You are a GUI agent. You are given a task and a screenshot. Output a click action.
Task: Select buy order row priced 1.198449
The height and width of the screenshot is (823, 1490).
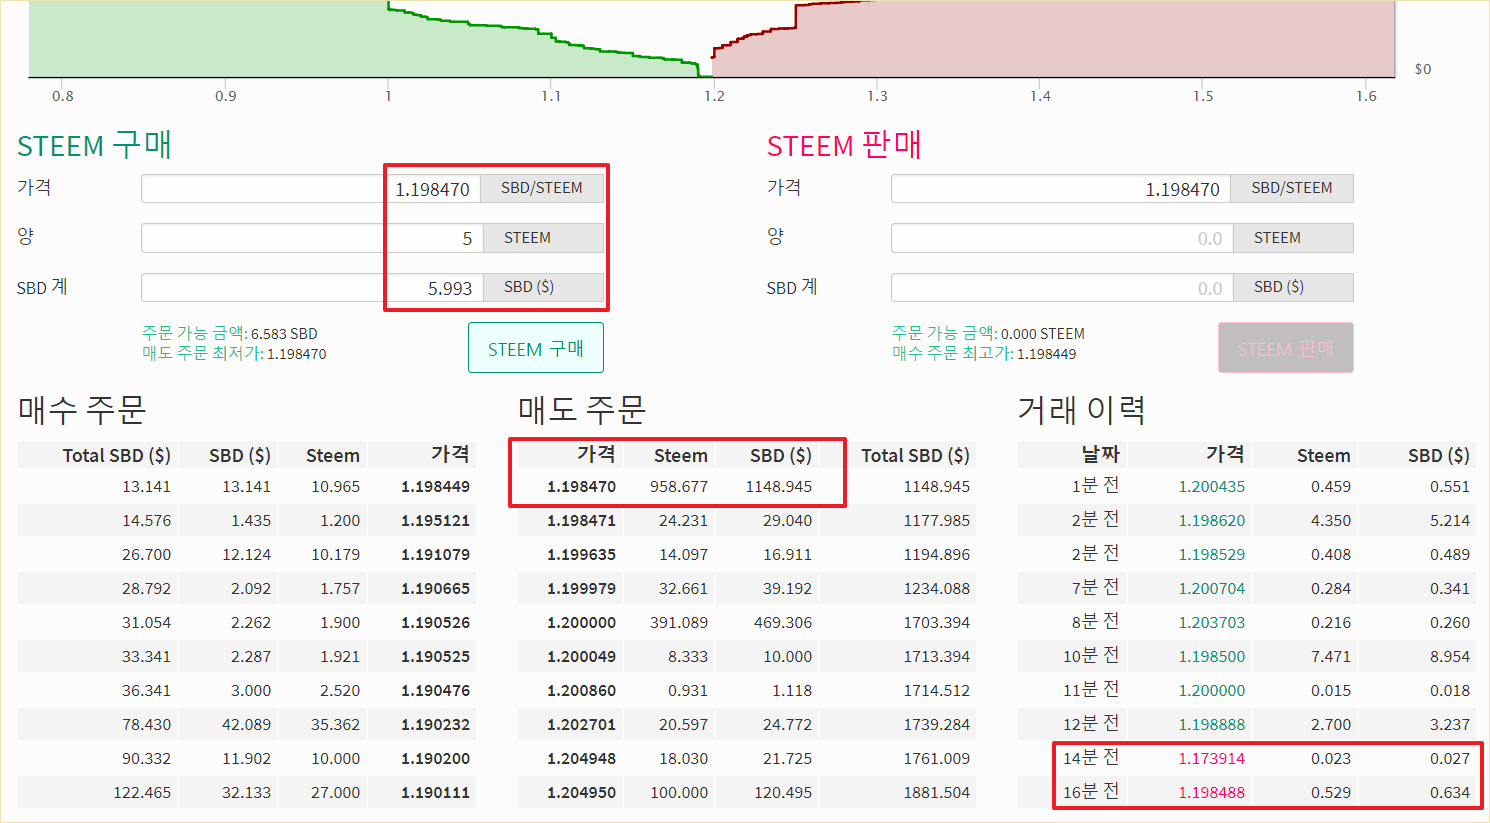(x=246, y=487)
